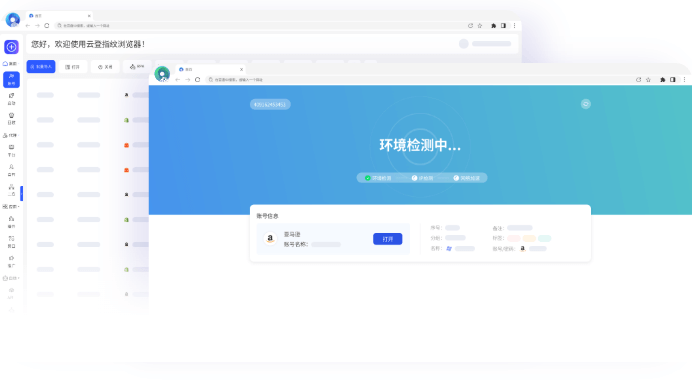Bookmark star in the front browser window

(648, 79)
